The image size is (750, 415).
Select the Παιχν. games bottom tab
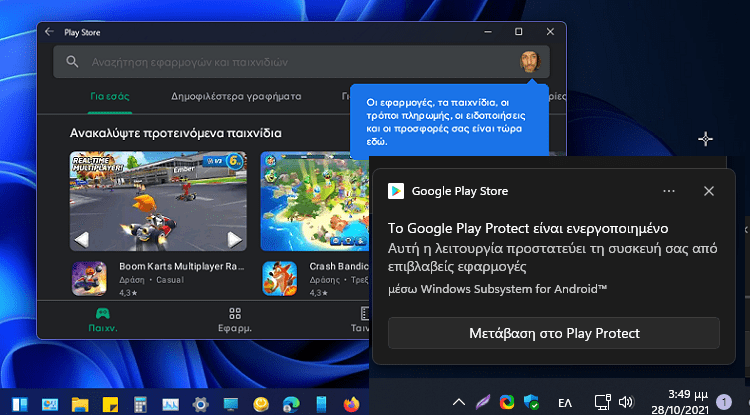(x=103, y=320)
